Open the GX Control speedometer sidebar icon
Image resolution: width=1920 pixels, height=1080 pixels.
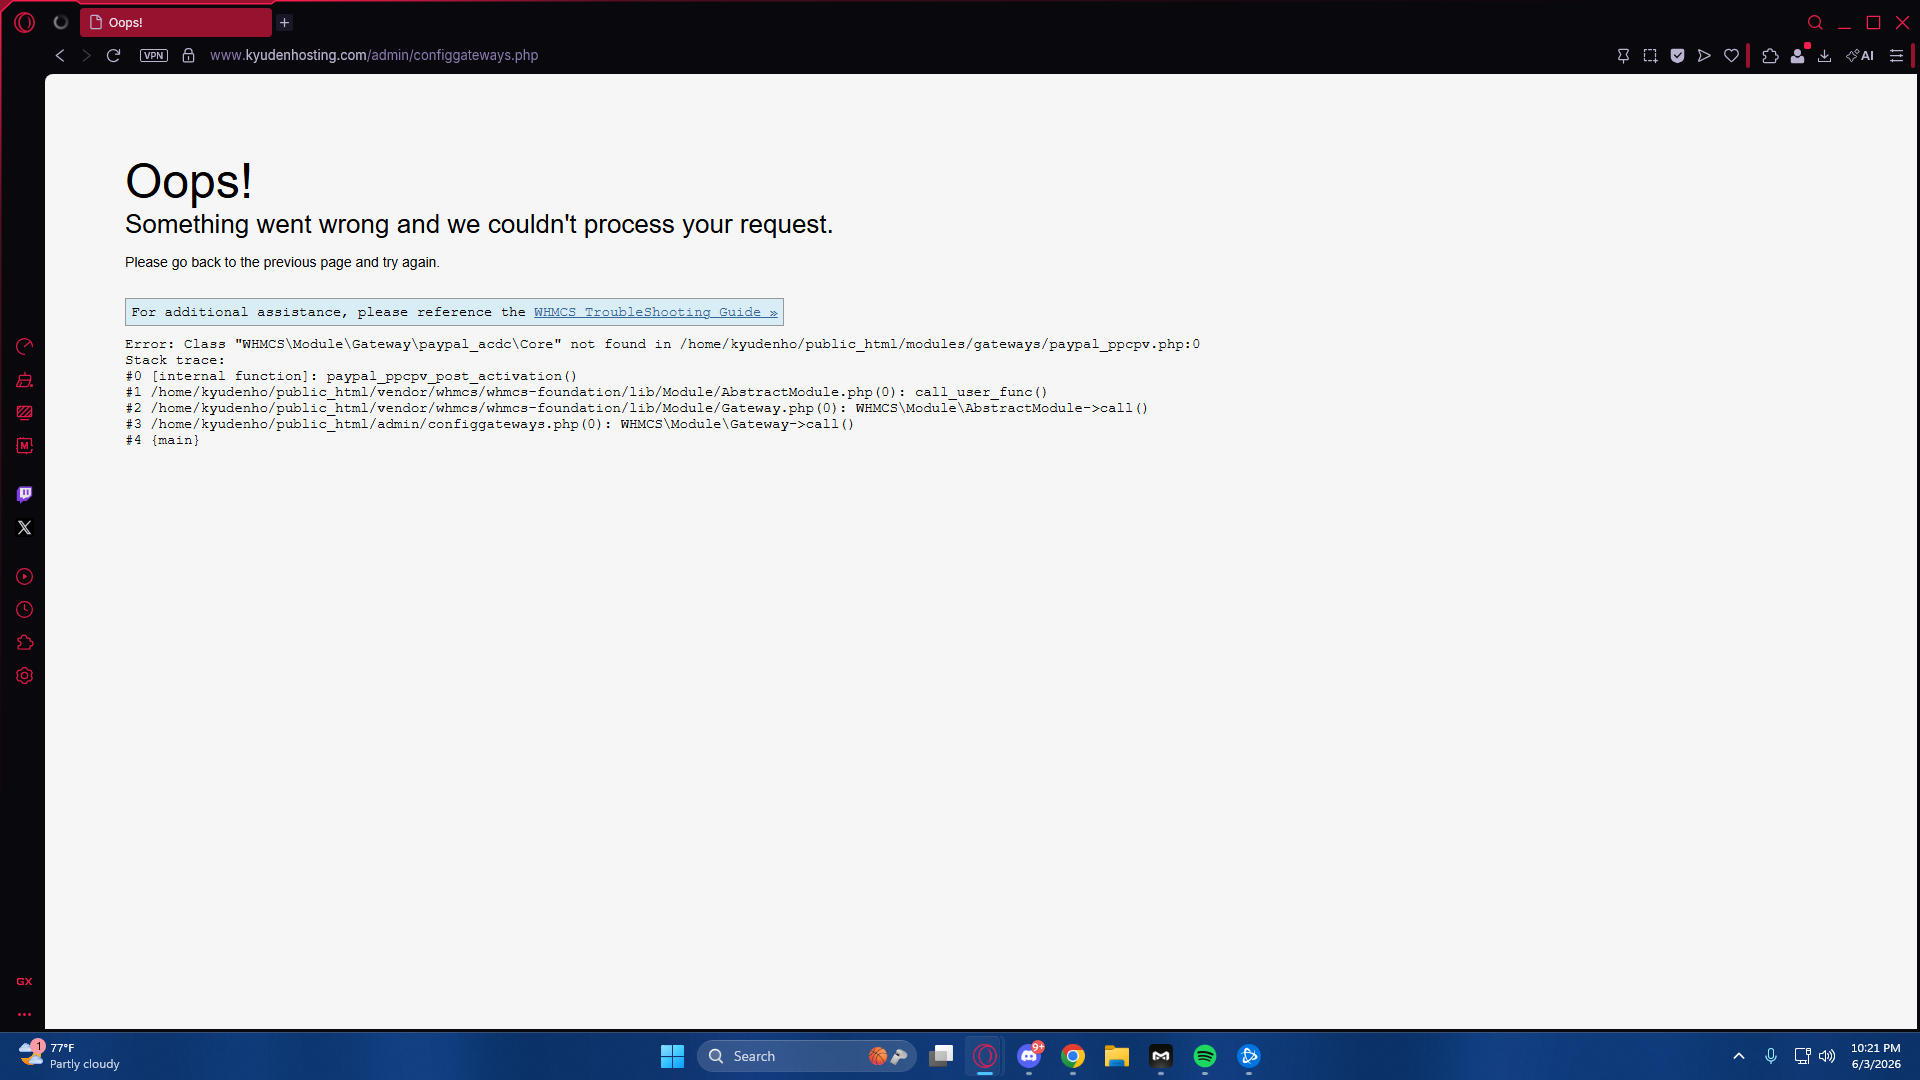coord(25,346)
